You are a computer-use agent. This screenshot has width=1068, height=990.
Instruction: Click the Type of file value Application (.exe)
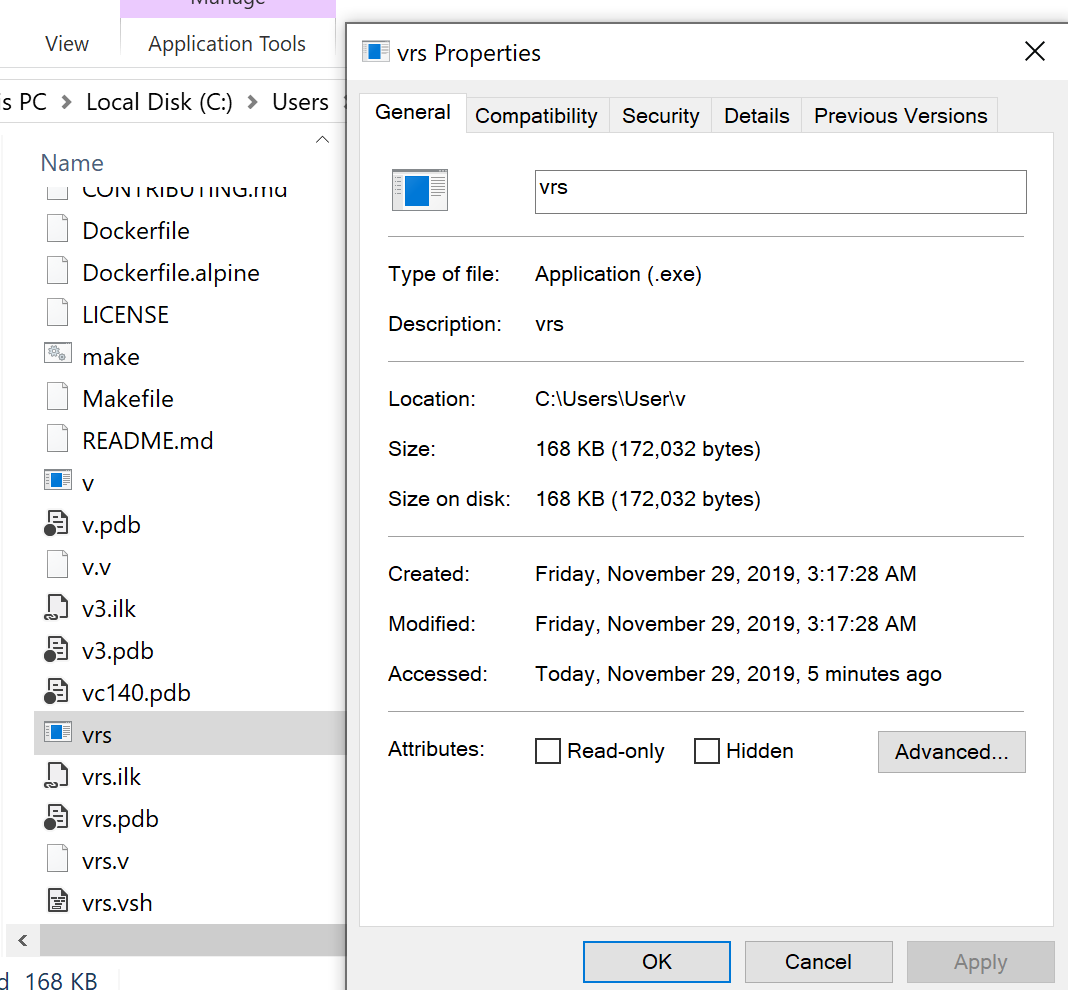(618, 274)
